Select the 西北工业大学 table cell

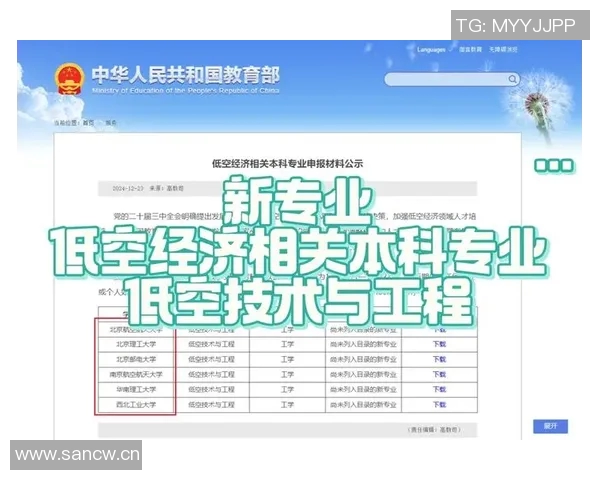tap(136, 405)
